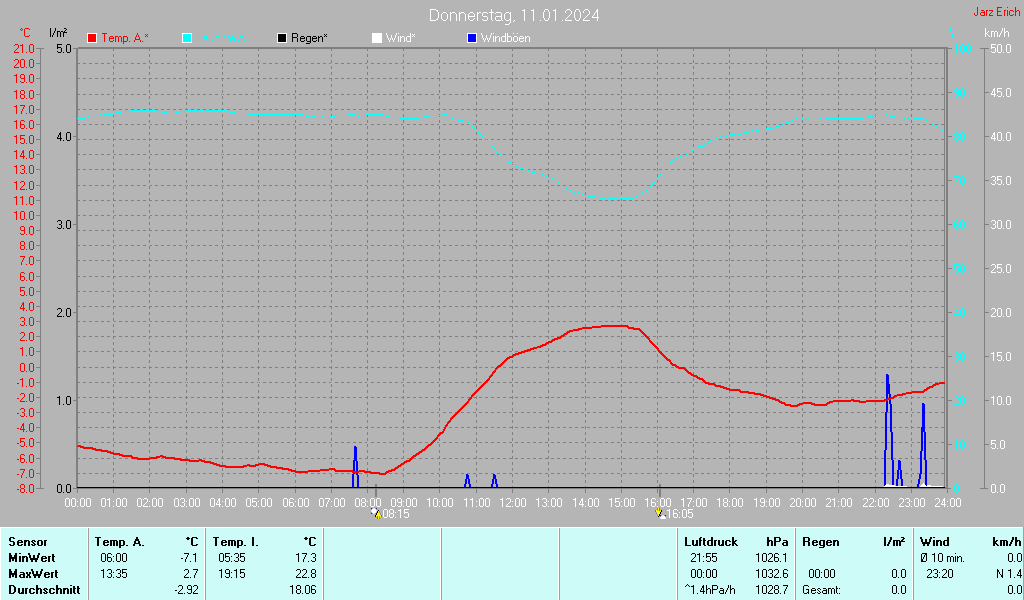This screenshot has width=1024, height=600.
Task: Click the 24:00 time axis label
Action: point(948,503)
